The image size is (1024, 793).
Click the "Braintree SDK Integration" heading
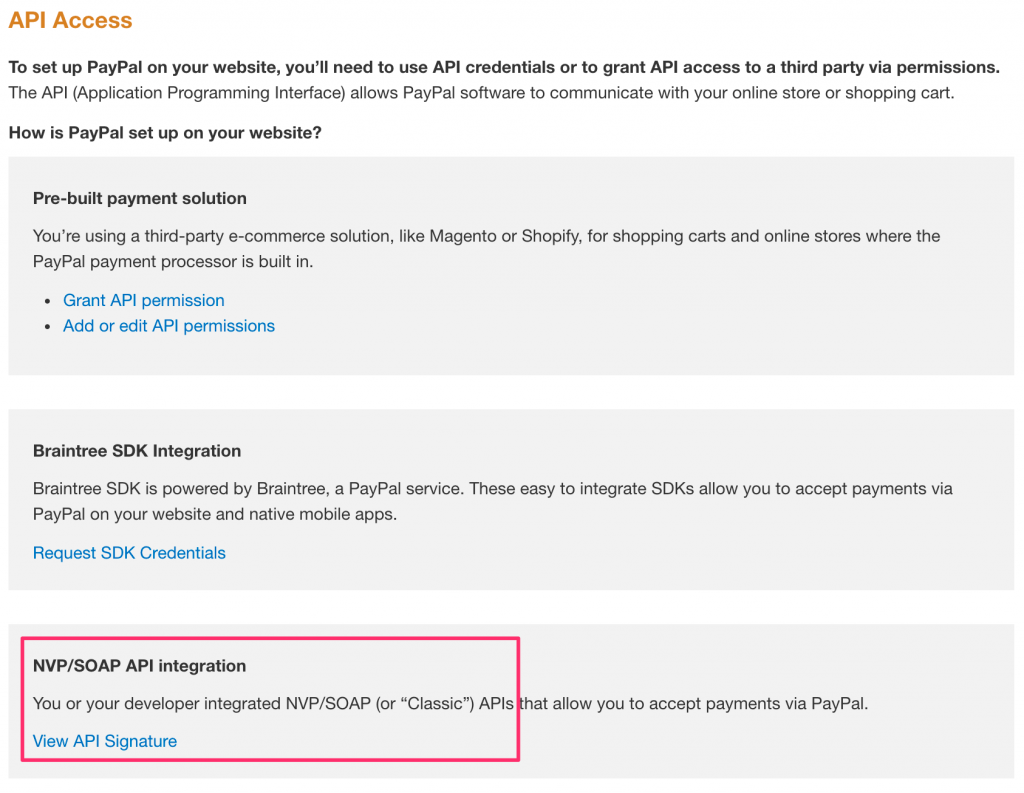tap(136, 451)
